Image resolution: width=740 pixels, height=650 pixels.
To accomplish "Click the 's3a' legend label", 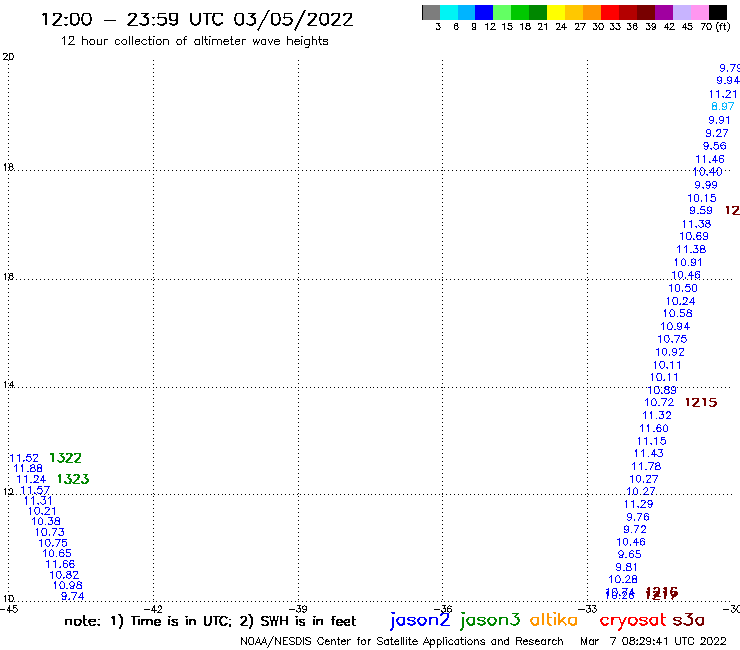I will (x=689, y=620).
